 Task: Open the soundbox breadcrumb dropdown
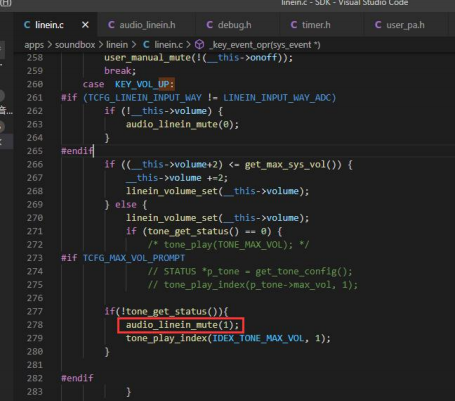click(x=75, y=45)
